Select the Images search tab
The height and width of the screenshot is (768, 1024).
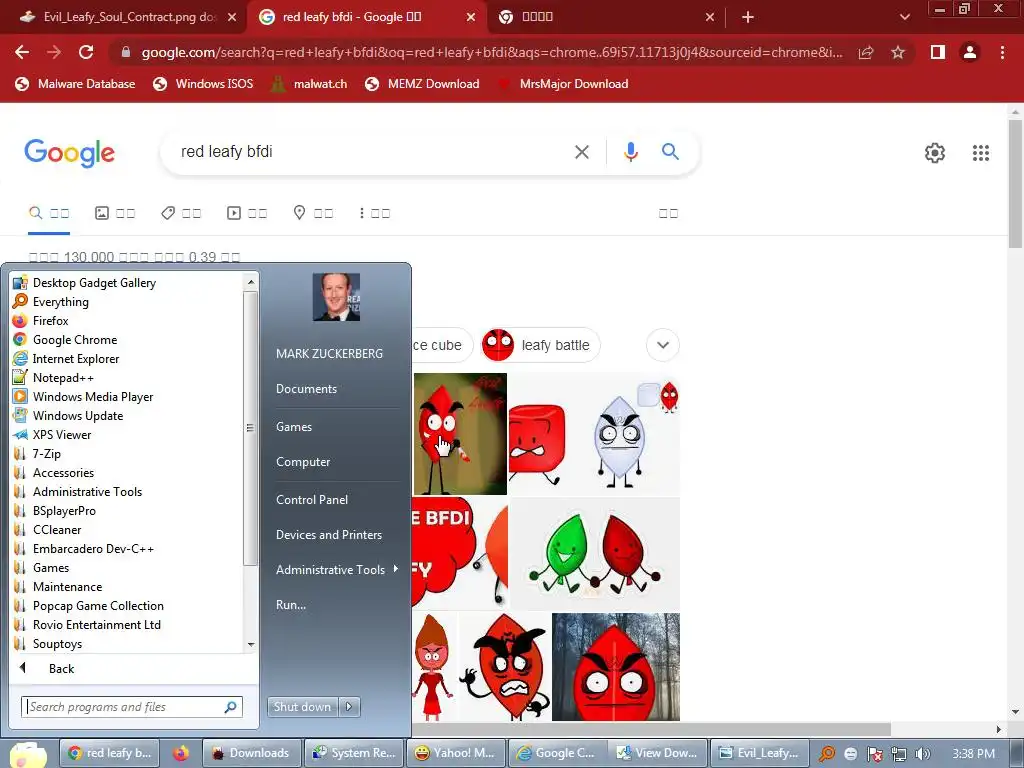pos(115,213)
